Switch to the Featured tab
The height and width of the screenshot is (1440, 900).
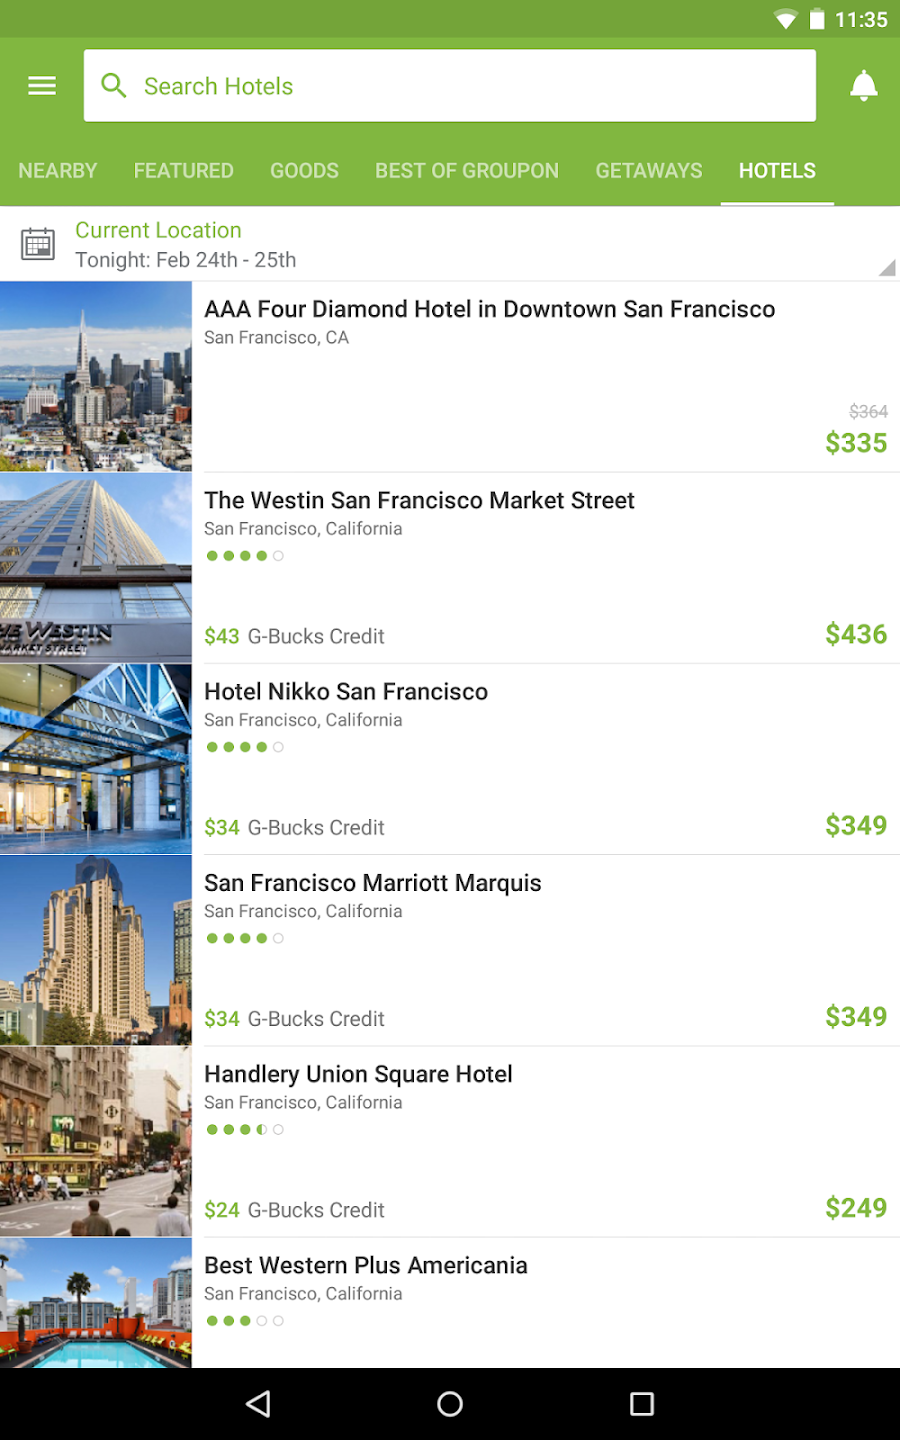coord(184,171)
